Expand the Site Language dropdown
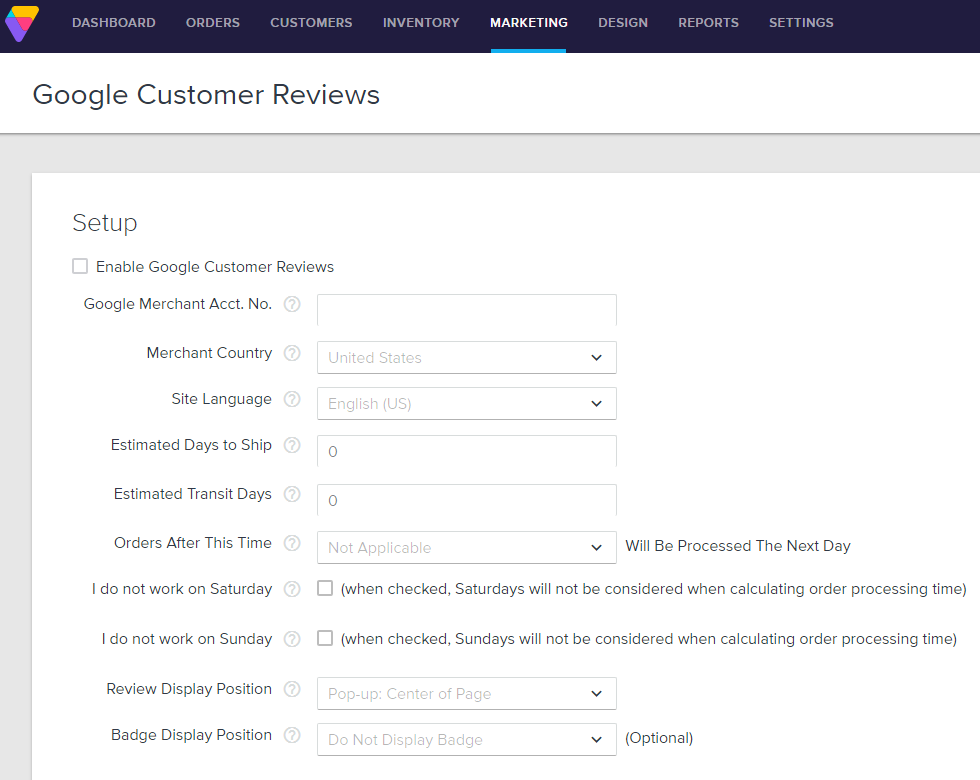Screen dimensions: 980x780 click(x=467, y=404)
